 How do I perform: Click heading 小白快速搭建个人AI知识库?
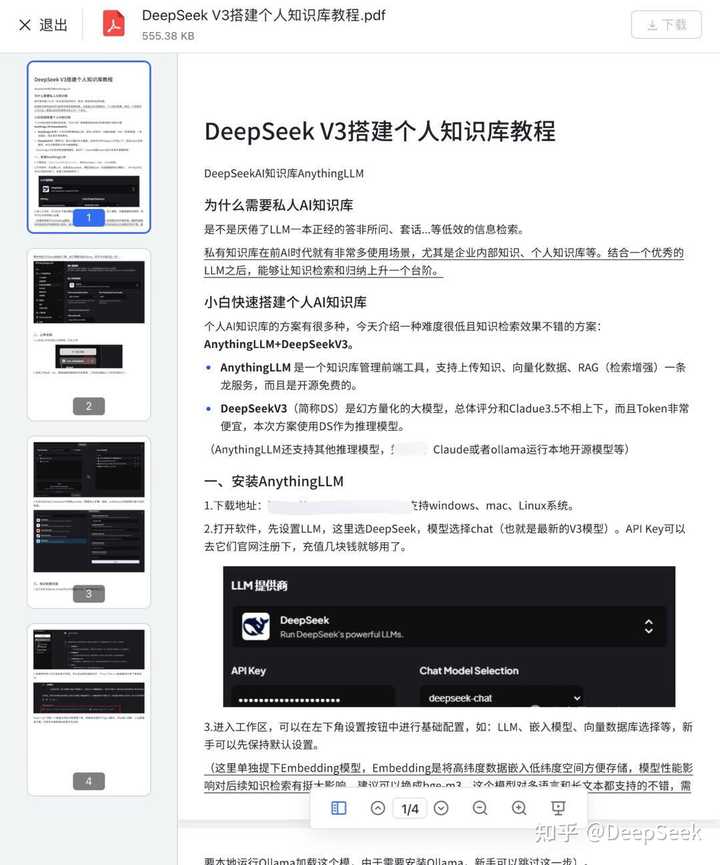tap(285, 302)
